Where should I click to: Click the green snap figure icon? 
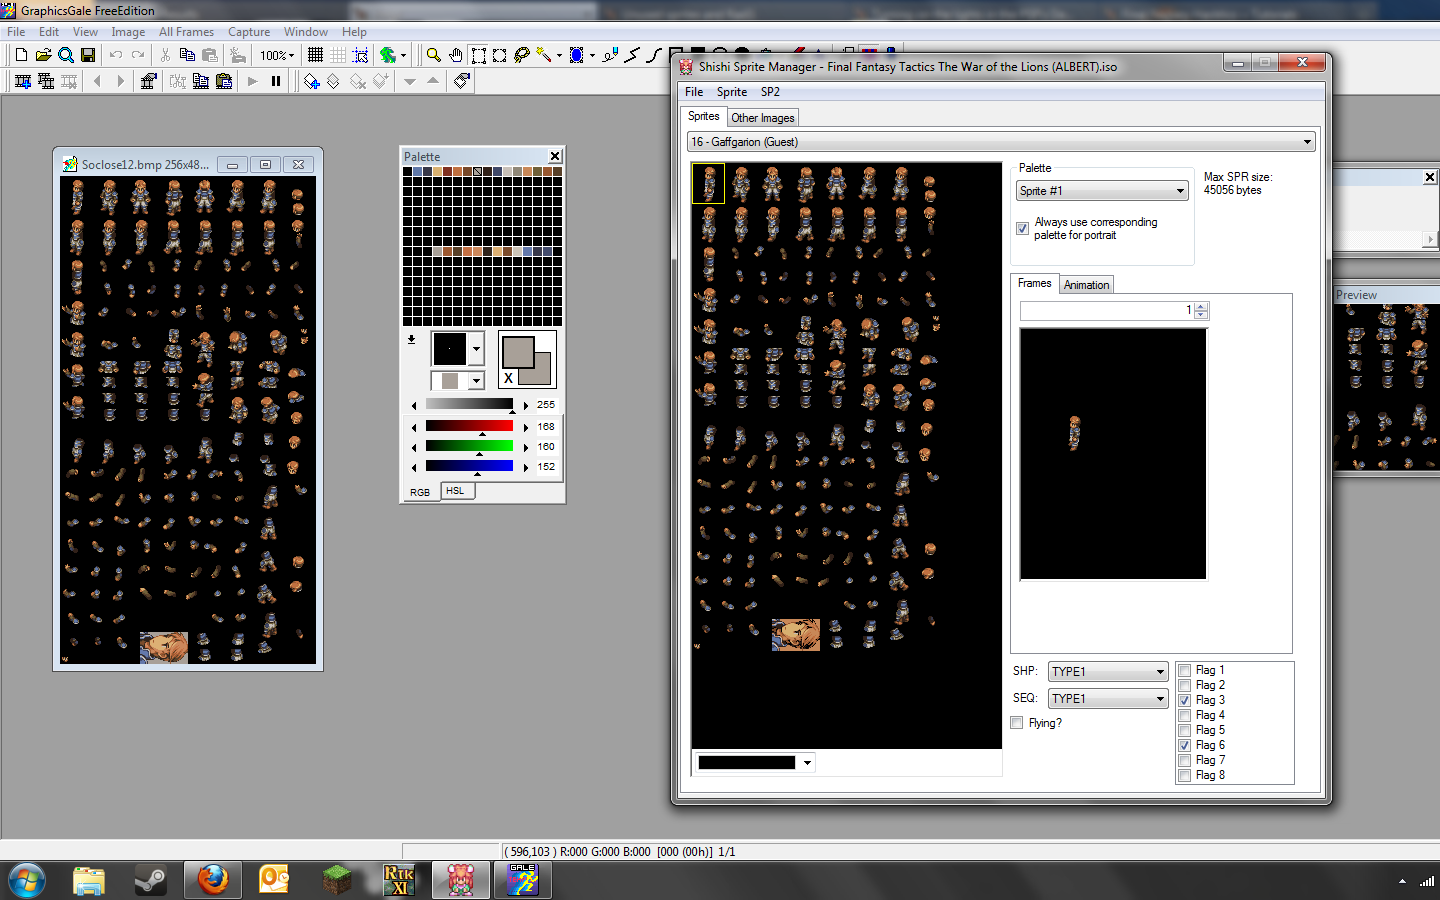pos(388,55)
